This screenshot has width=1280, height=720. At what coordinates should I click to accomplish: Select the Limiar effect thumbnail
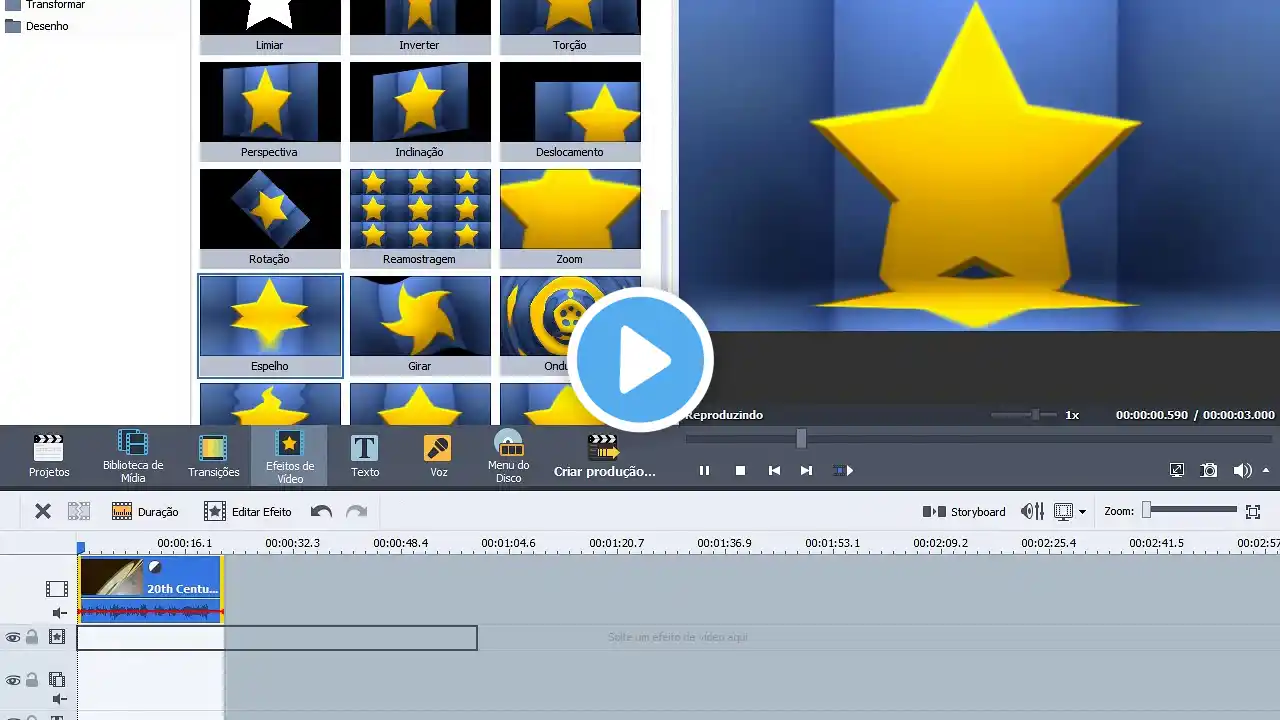[x=270, y=27]
